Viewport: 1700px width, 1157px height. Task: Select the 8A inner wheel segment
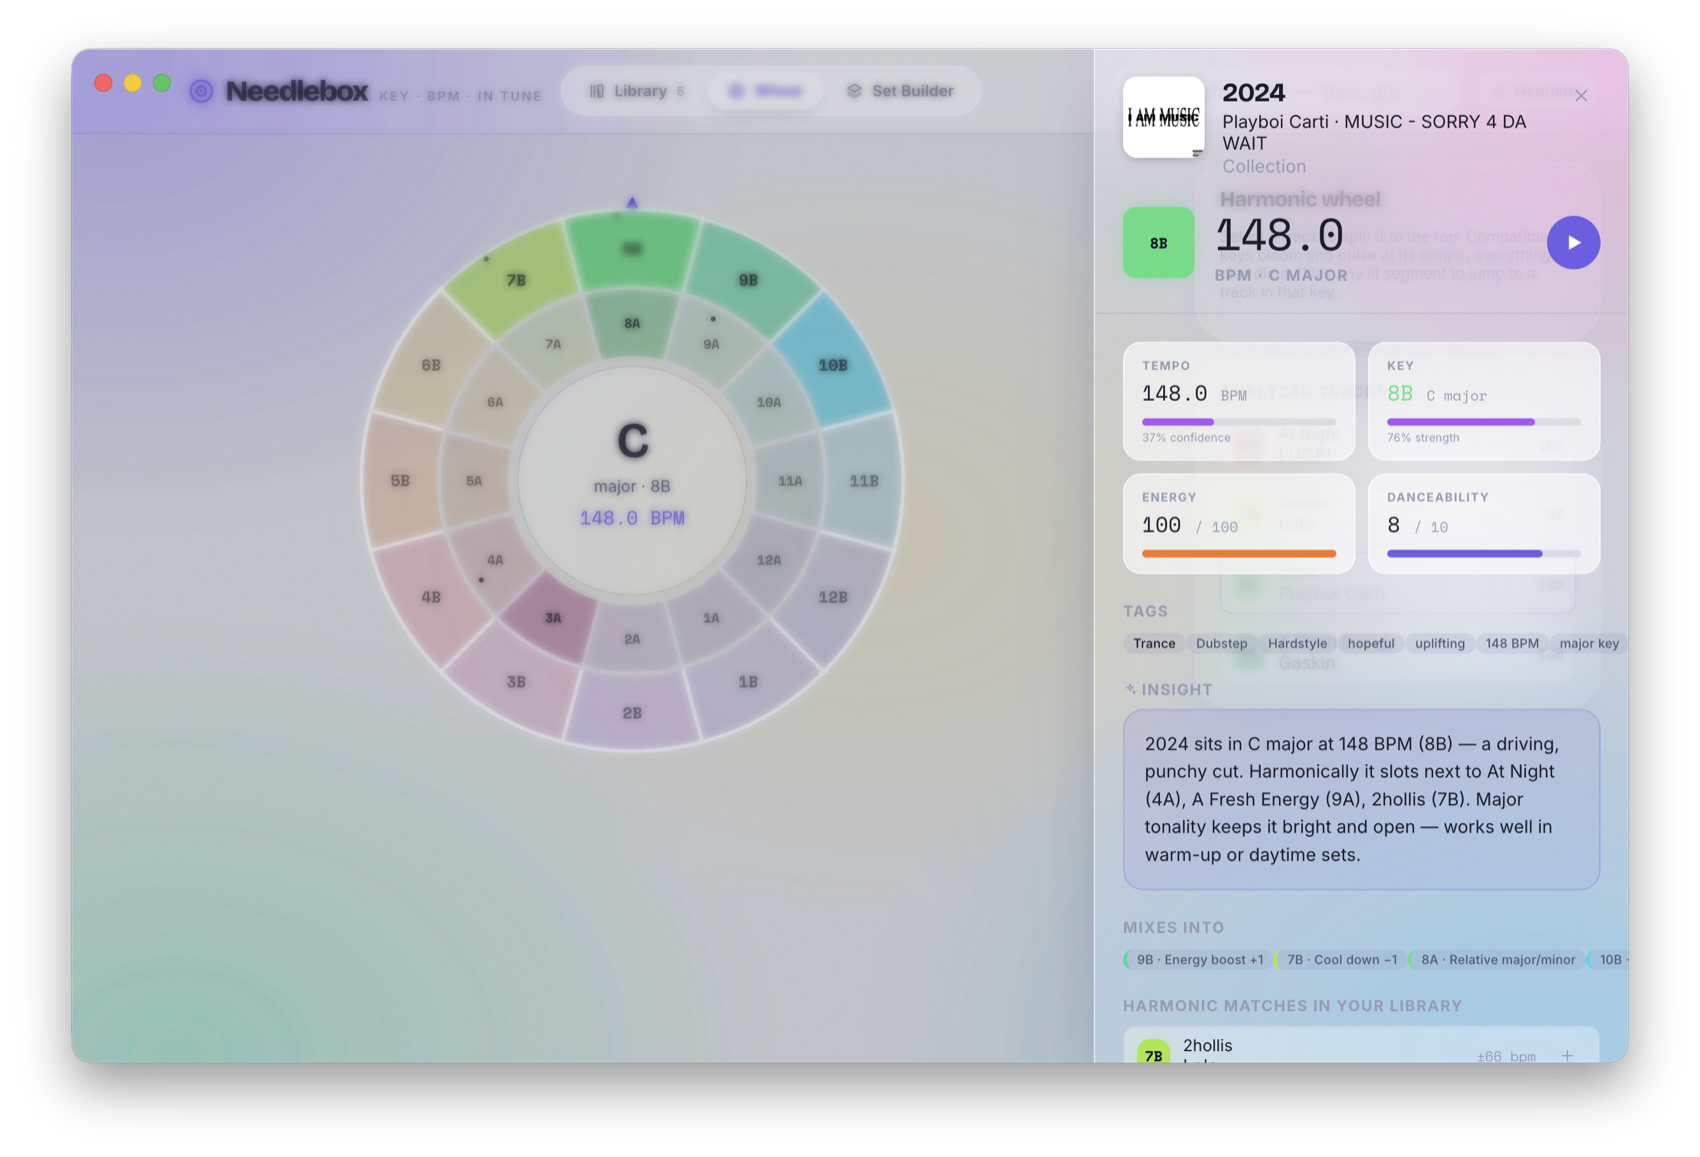632,323
